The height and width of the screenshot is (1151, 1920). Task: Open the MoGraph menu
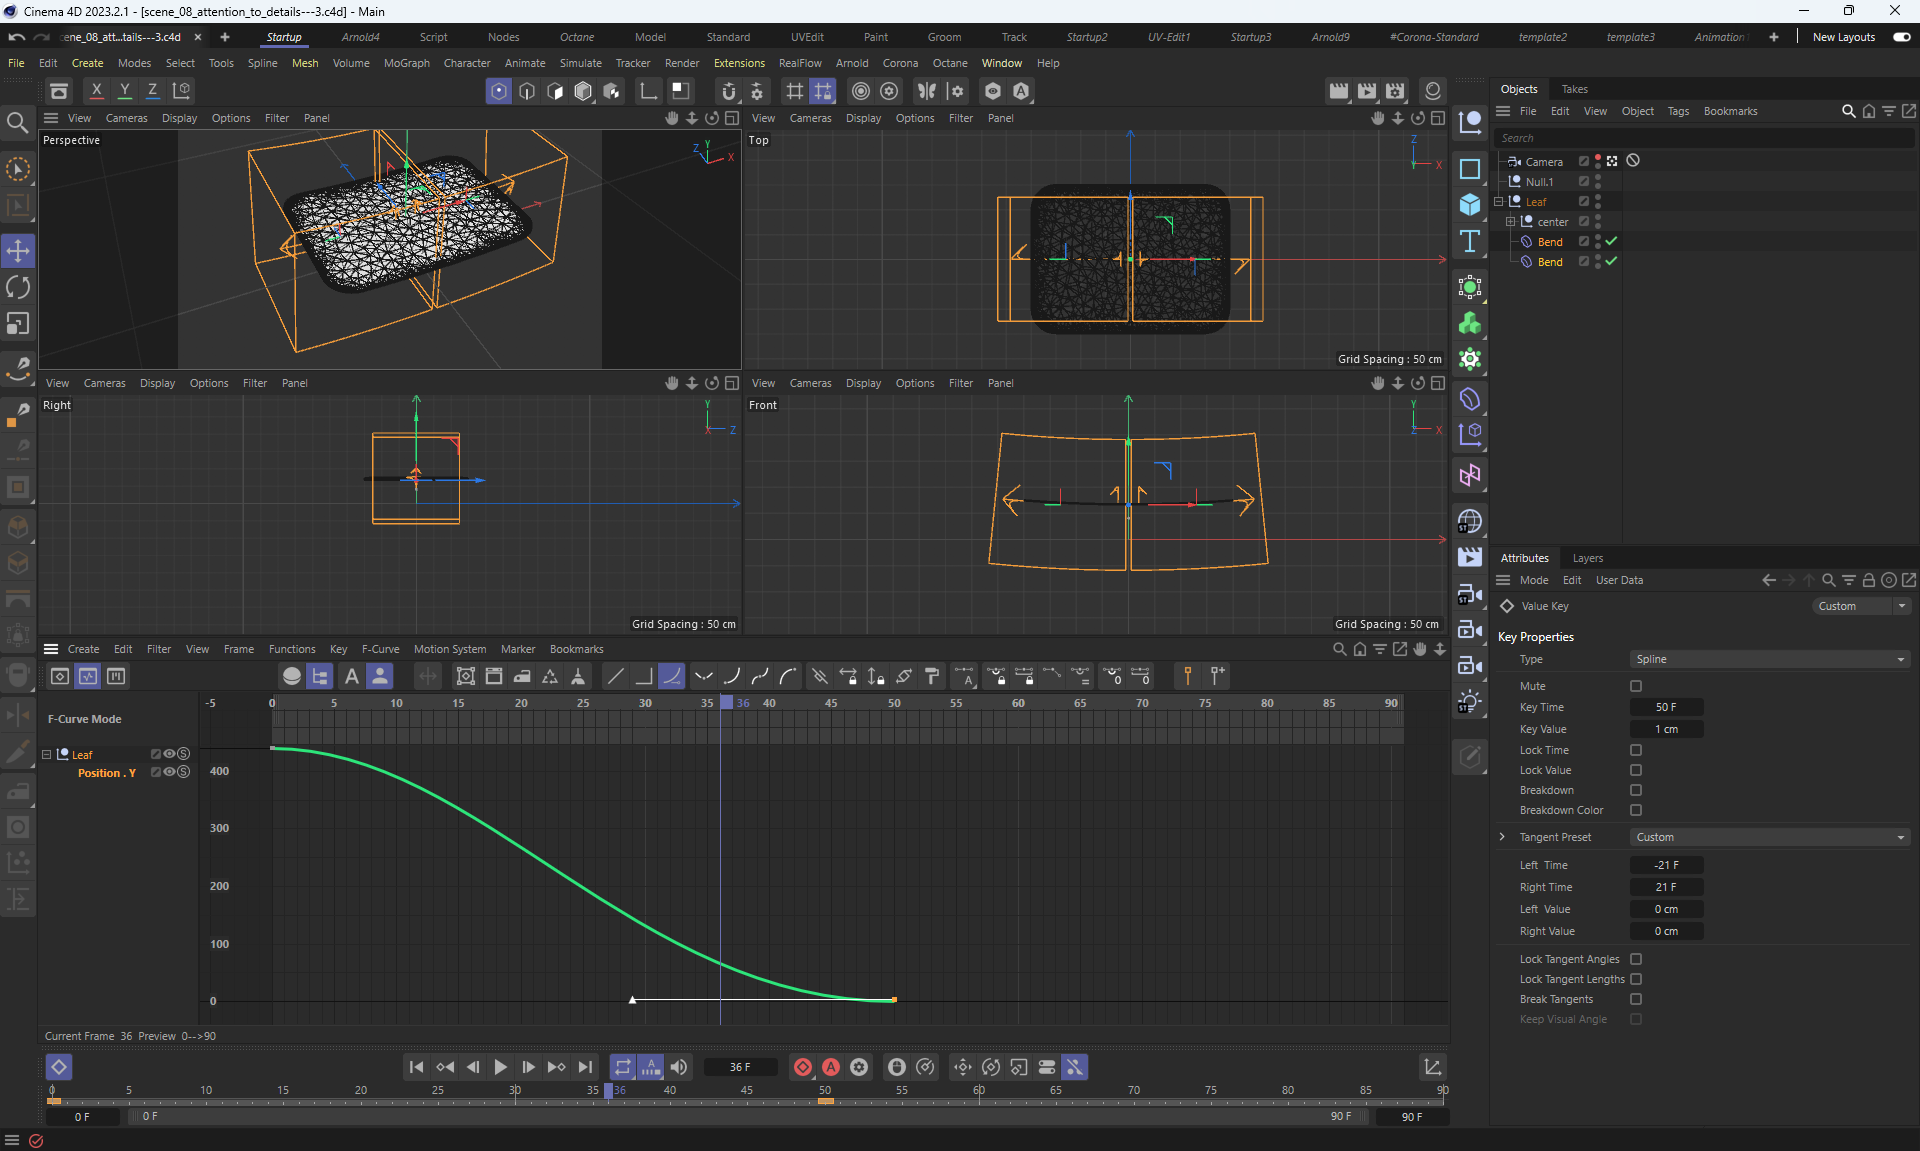(x=406, y=63)
